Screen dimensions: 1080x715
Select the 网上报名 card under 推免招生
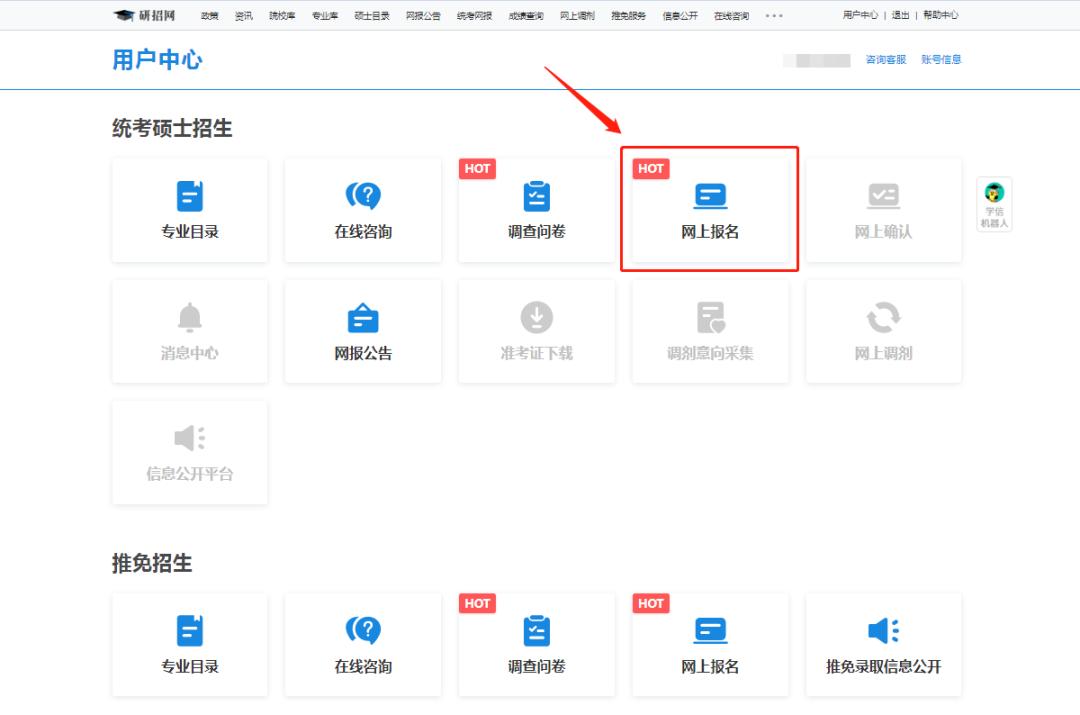(710, 645)
